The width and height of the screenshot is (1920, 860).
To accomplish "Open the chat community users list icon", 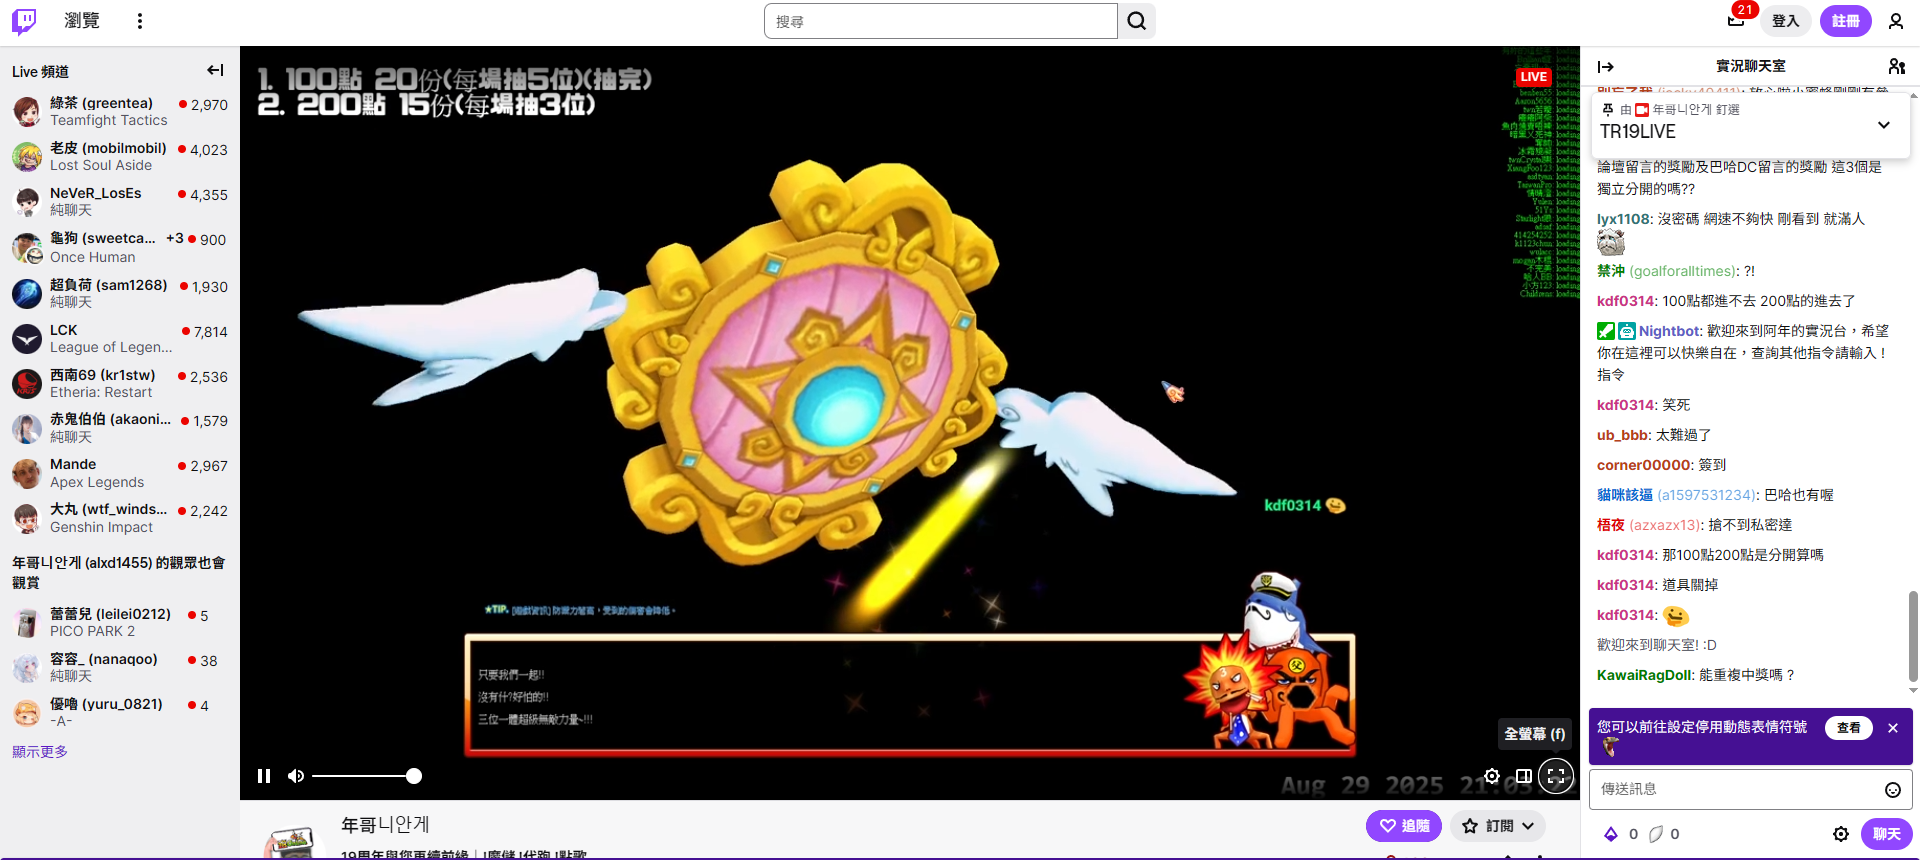I will [x=1896, y=67].
